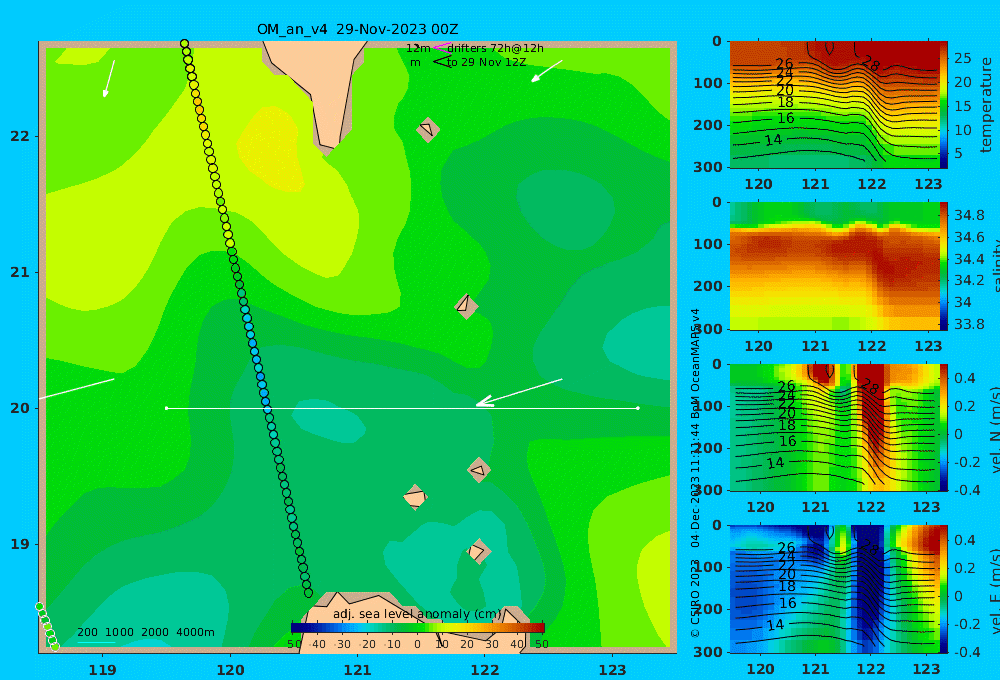Click the vel. N color bar
1000x680 pixels.
coord(944,427)
